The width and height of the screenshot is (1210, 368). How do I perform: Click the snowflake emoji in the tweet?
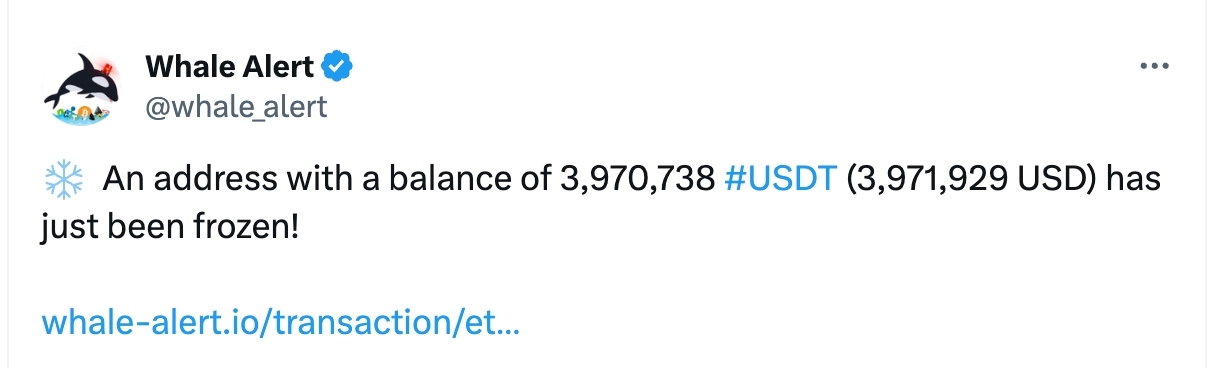point(62,181)
